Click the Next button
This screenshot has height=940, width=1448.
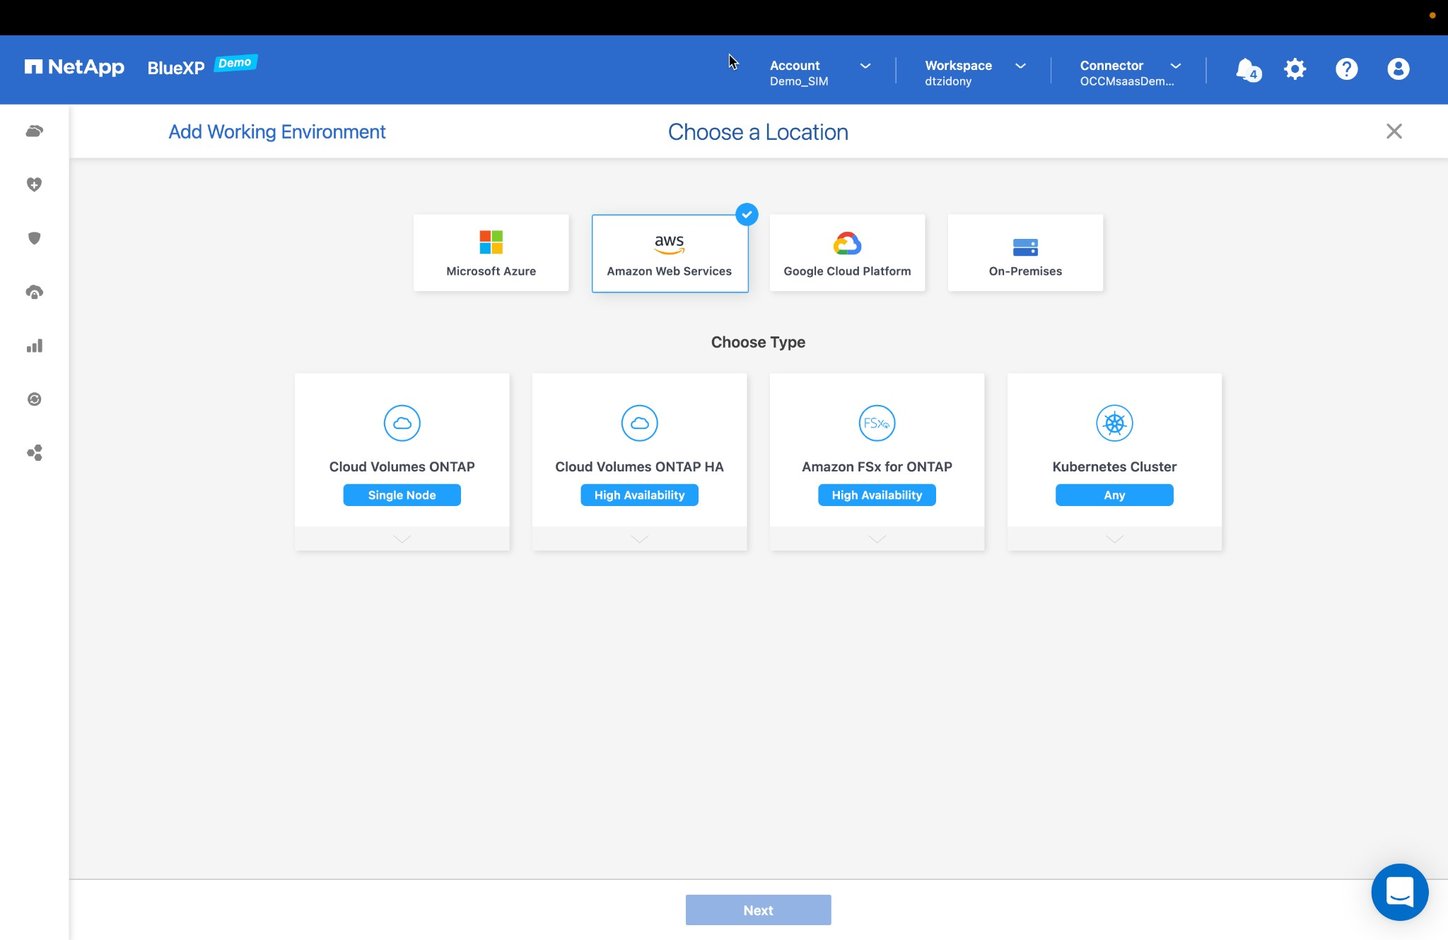pyautogui.click(x=758, y=910)
